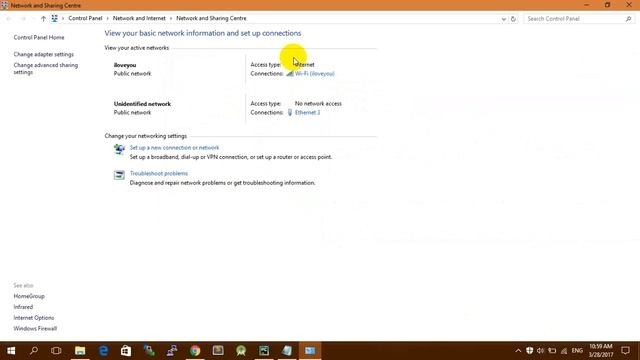Switch input language ENG

click(577, 351)
